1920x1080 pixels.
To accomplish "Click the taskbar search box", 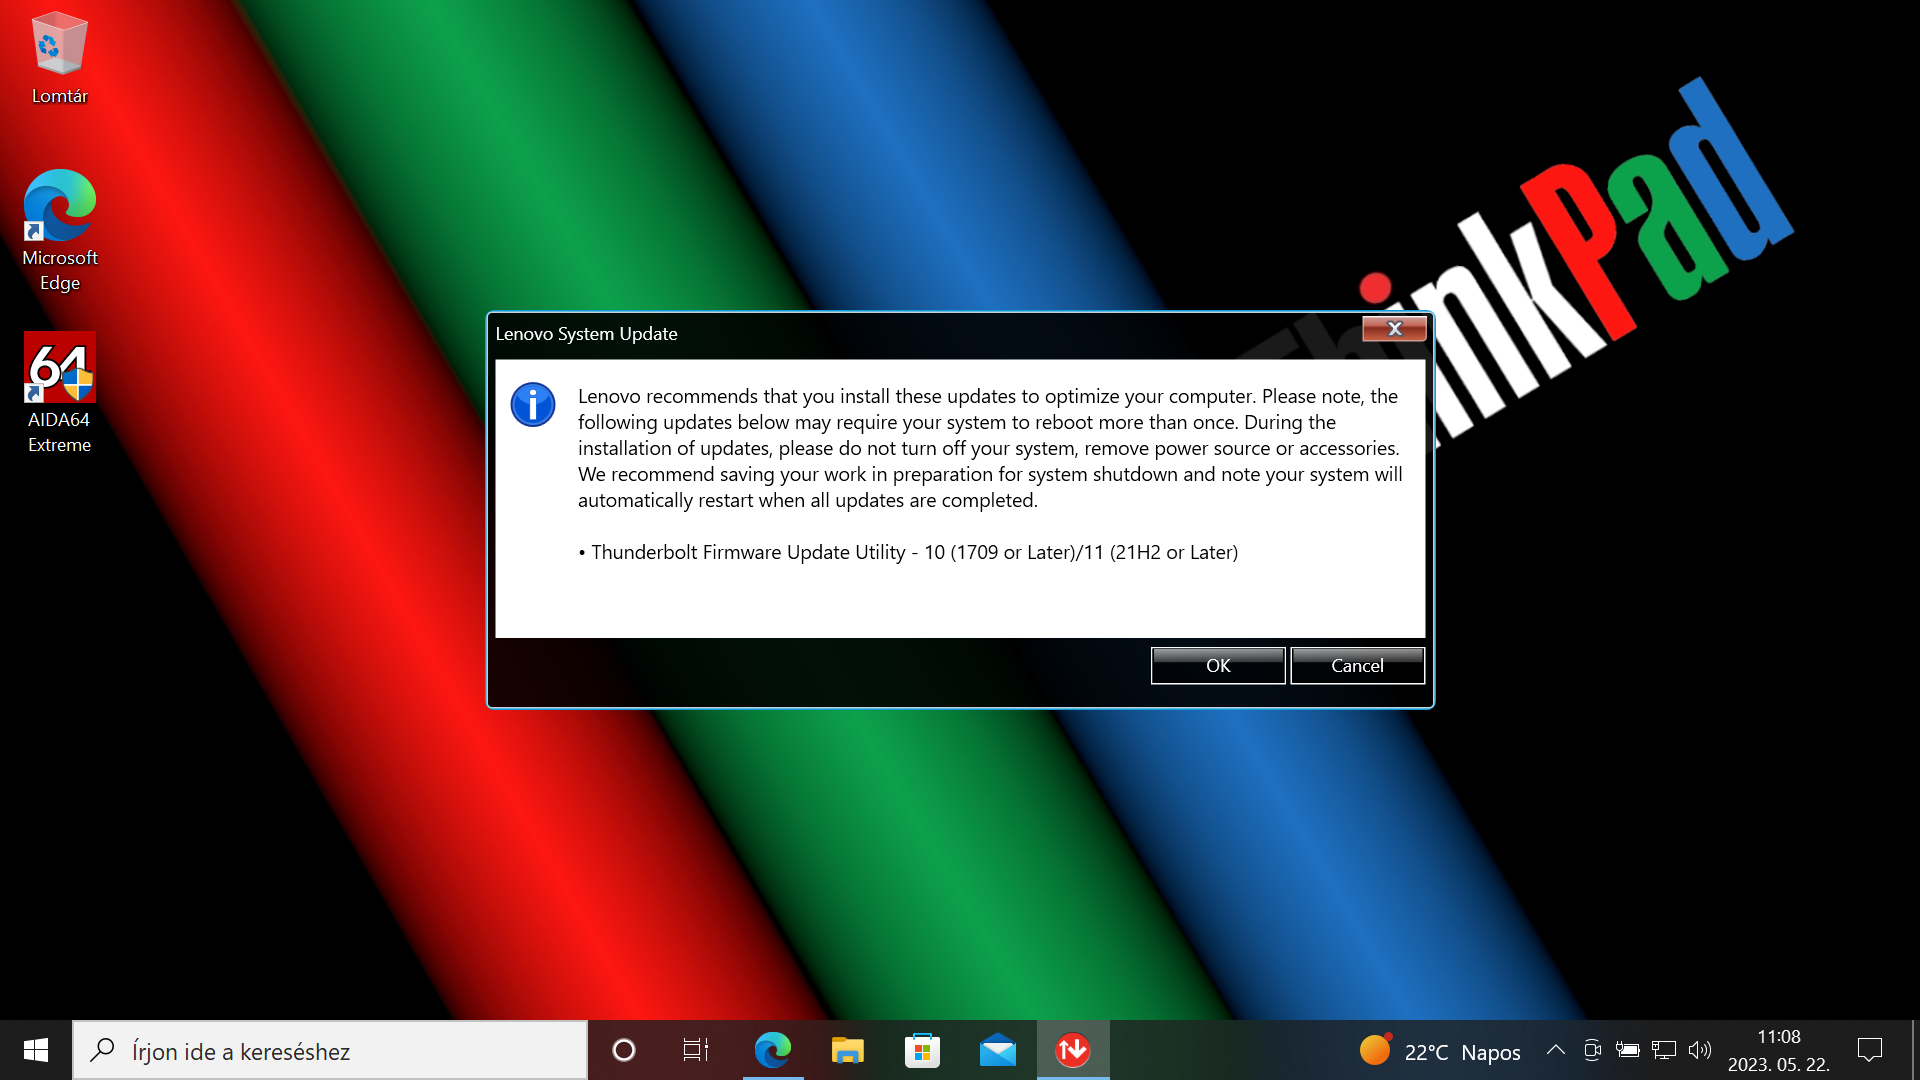I will tap(330, 1050).
